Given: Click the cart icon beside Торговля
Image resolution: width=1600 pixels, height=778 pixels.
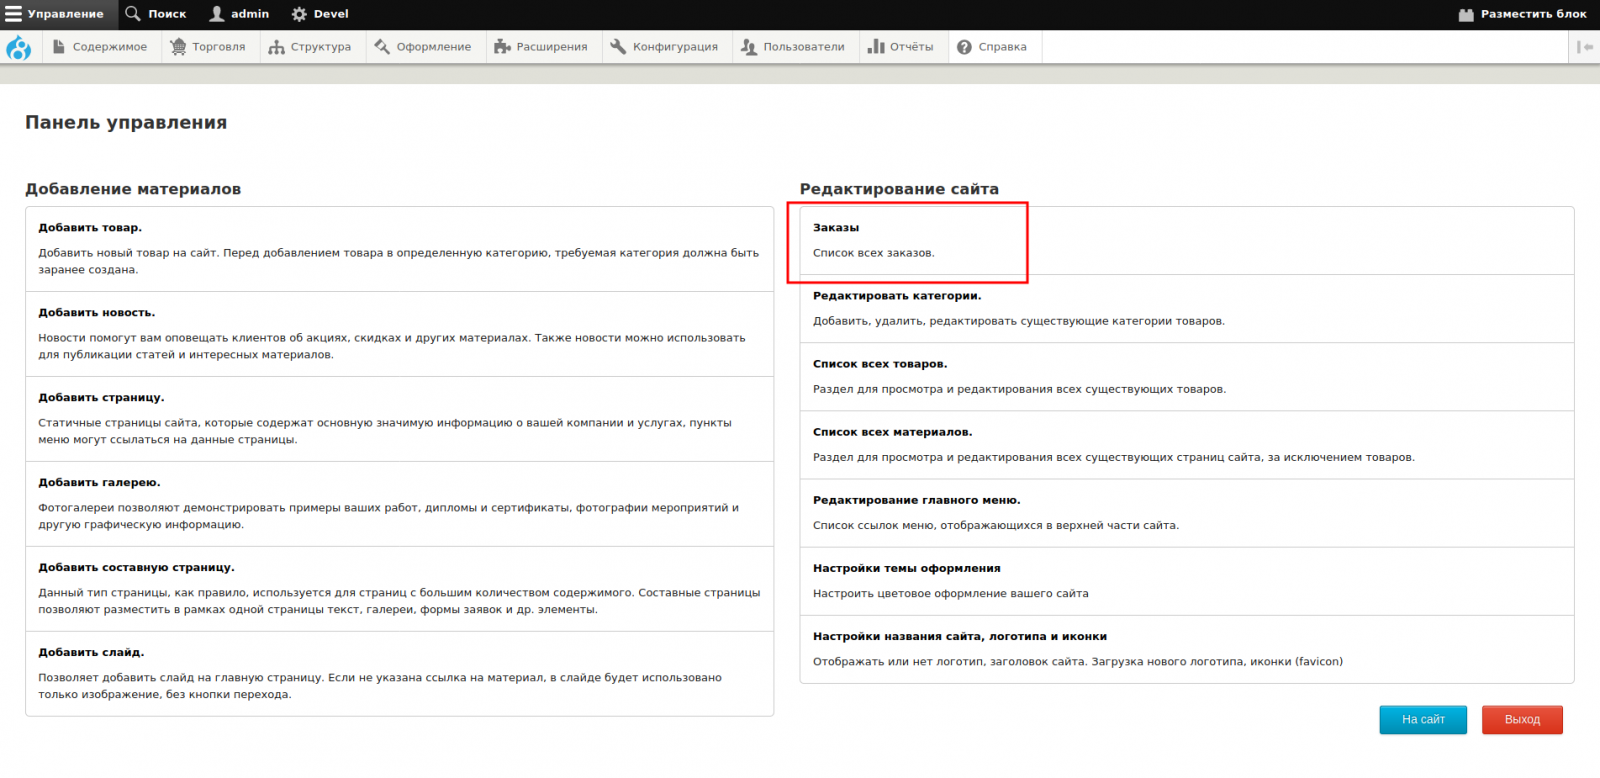Looking at the screenshot, I should tap(178, 47).
